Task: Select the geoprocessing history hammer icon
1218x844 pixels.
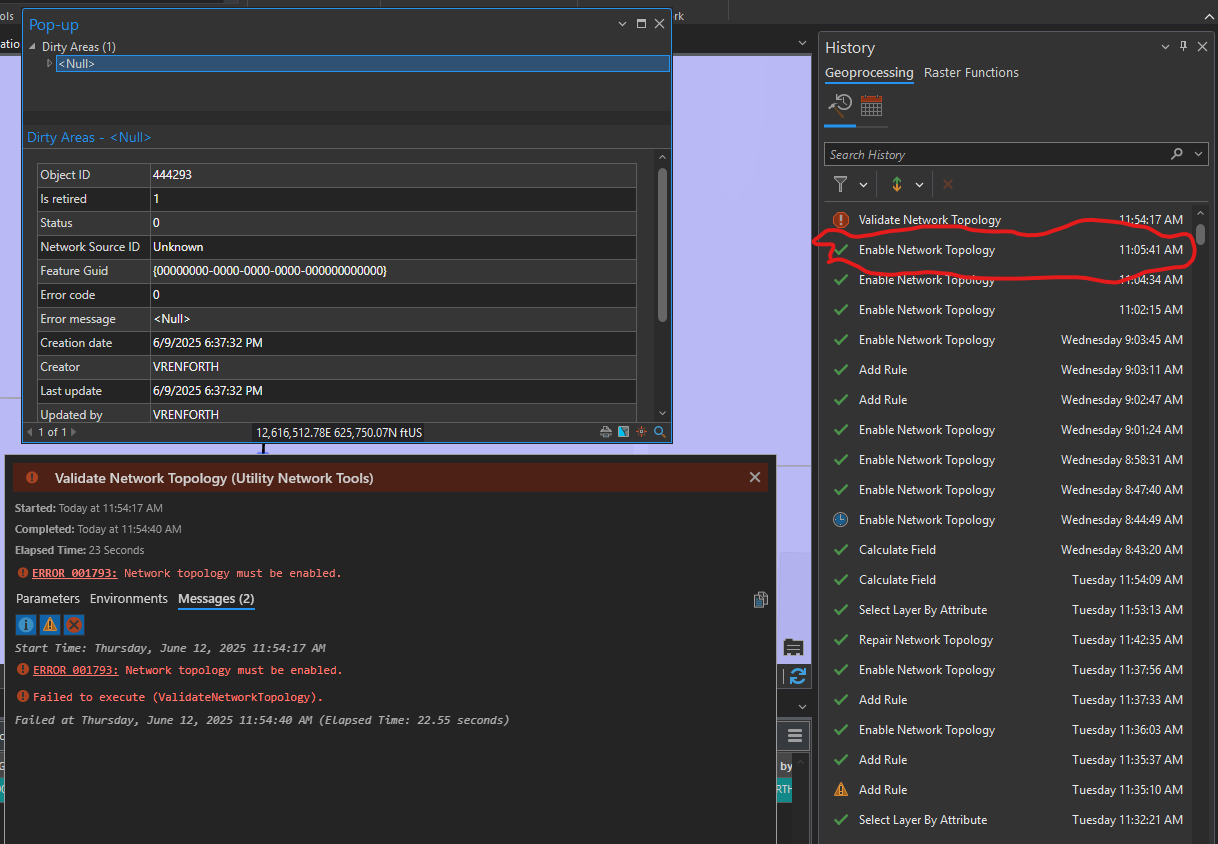Action: pyautogui.click(x=840, y=105)
